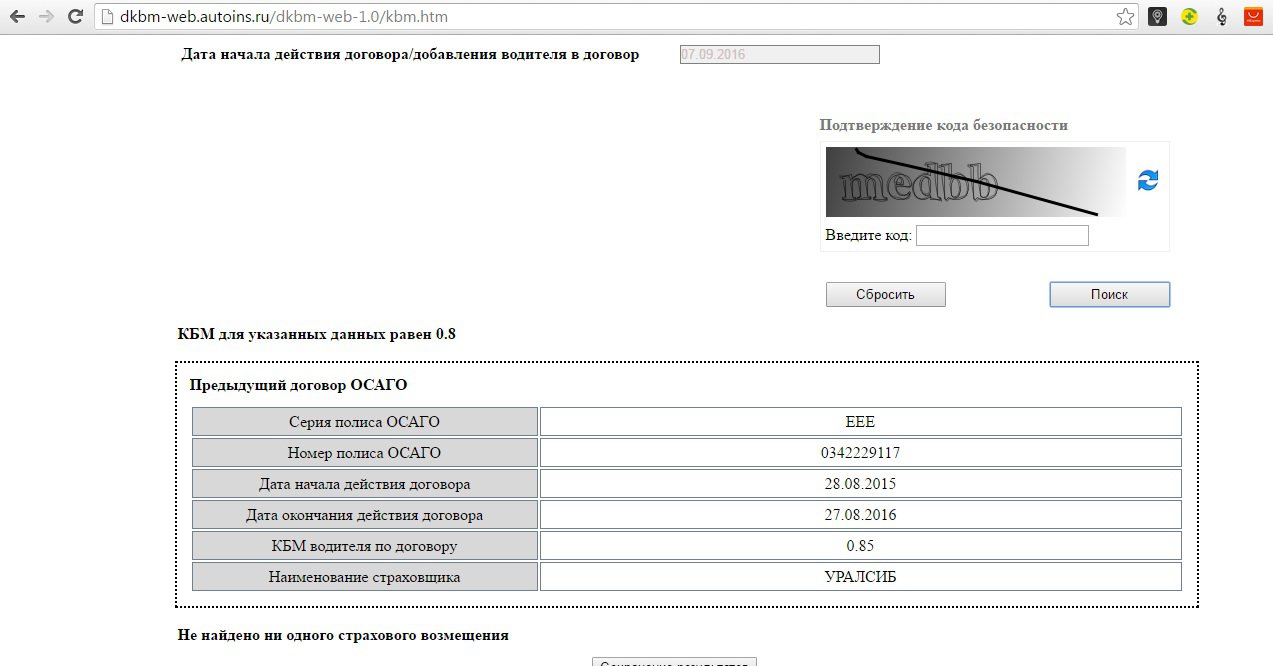This screenshot has width=1273, height=666.
Task: Open the yellow-green cross extension
Action: click(1189, 16)
